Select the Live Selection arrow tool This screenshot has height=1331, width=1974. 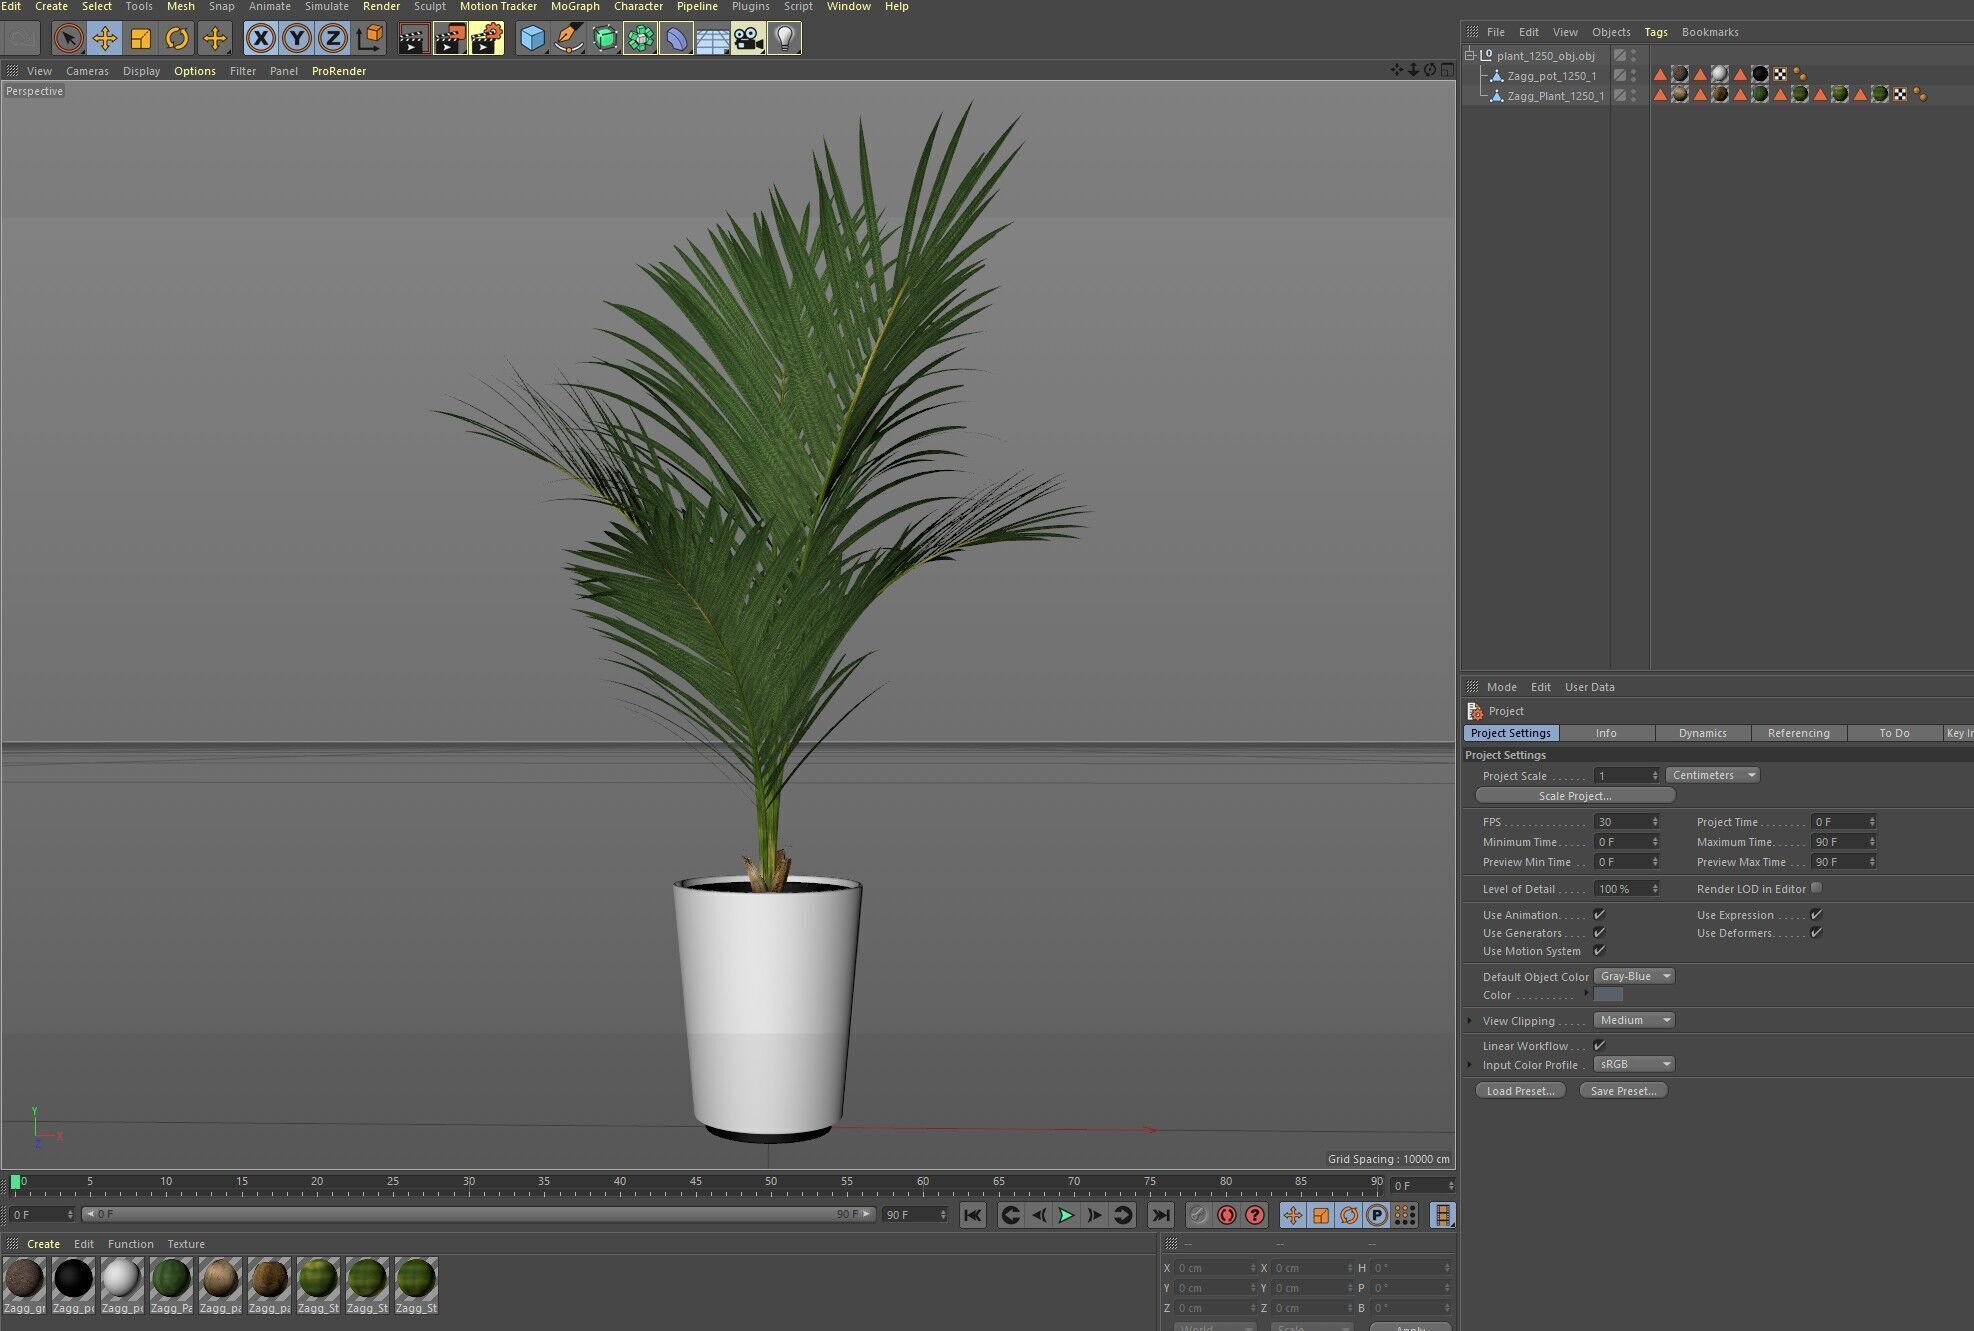[68, 39]
